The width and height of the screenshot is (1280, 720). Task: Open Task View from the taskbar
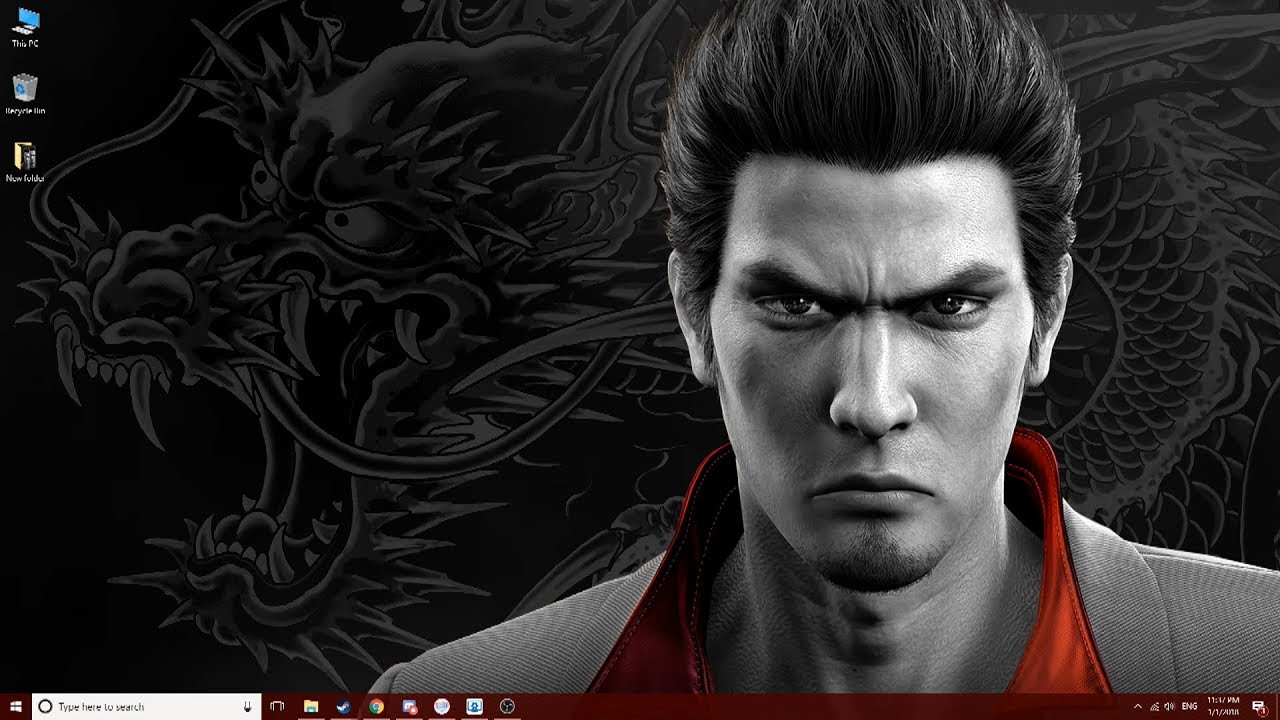coord(278,706)
